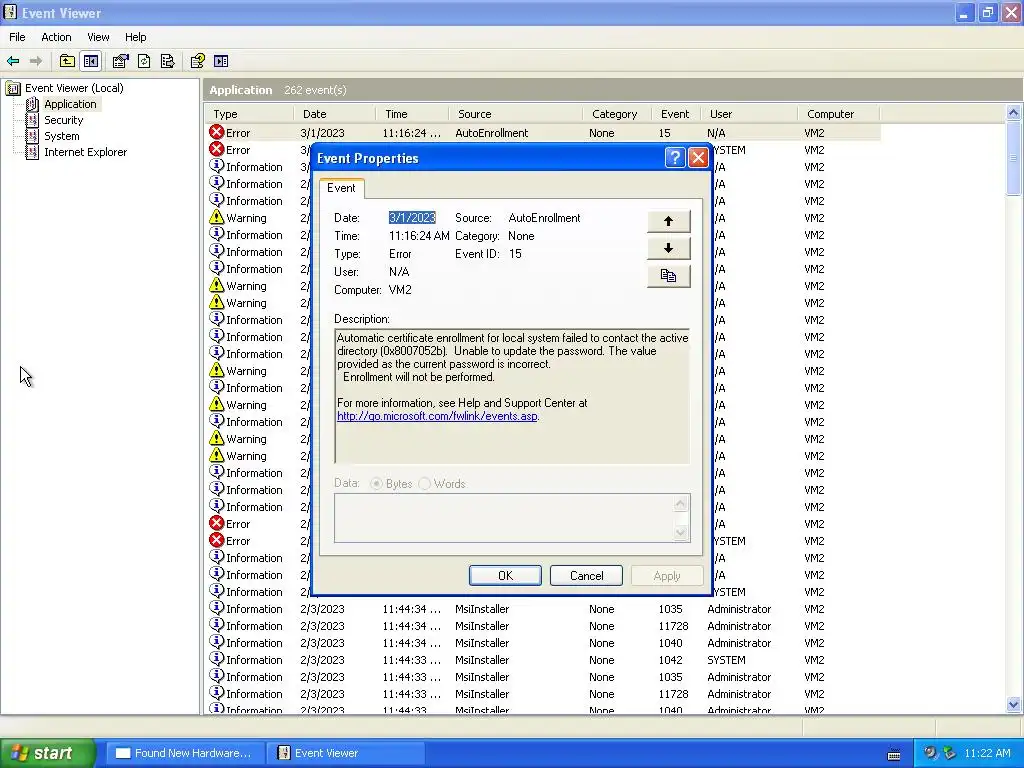Click the Export List toolbar icon
Screen dimensions: 1024x768
pyautogui.click(x=168, y=61)
